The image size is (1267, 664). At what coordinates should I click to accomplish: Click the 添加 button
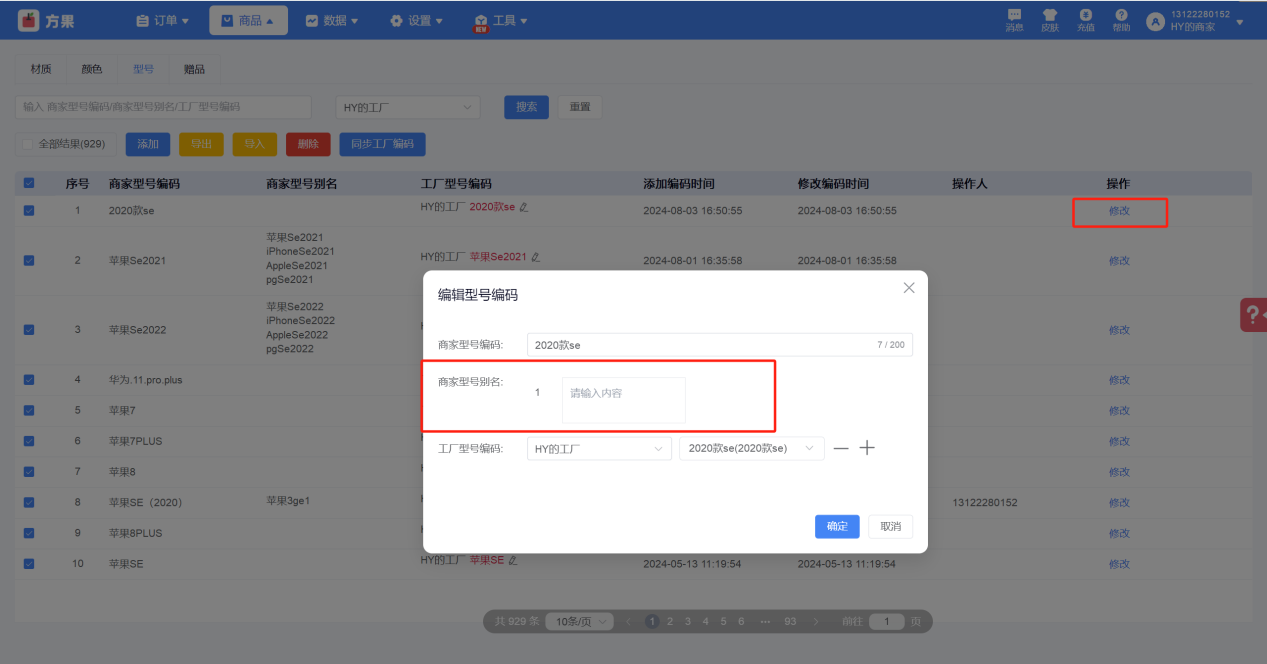pyautogui.click(x=148, y=144)
